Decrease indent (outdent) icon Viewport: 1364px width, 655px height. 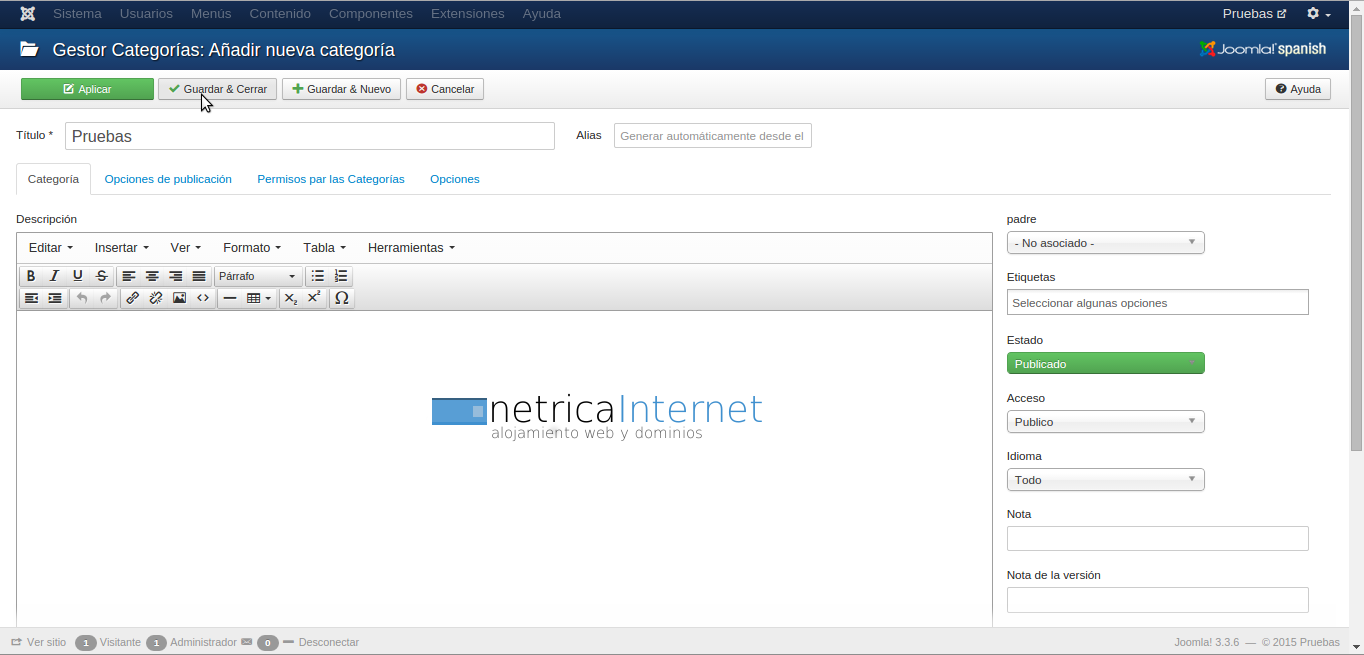pos(31,298)
